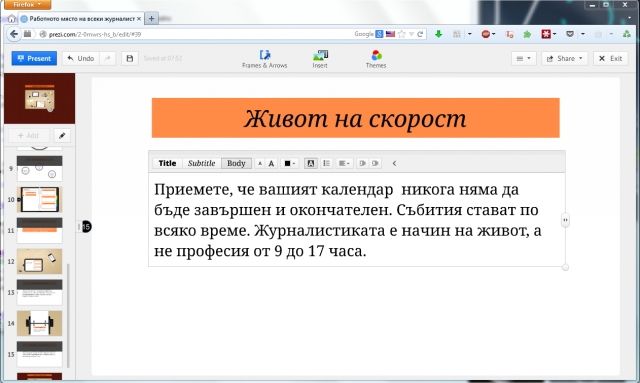Click the Pocket toolbar icon
Viewport: 640px width, 383px height.
(x=570, y=34)
